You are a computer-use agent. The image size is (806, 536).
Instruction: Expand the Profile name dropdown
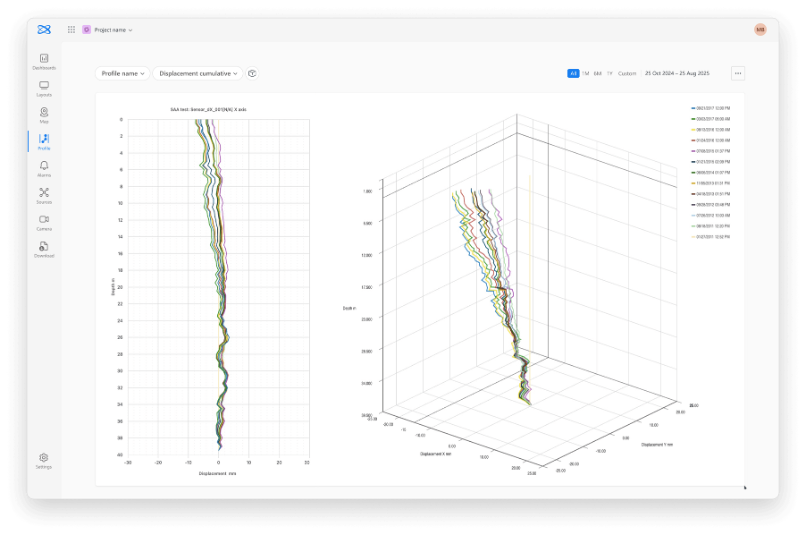click(x=123, y=73)
